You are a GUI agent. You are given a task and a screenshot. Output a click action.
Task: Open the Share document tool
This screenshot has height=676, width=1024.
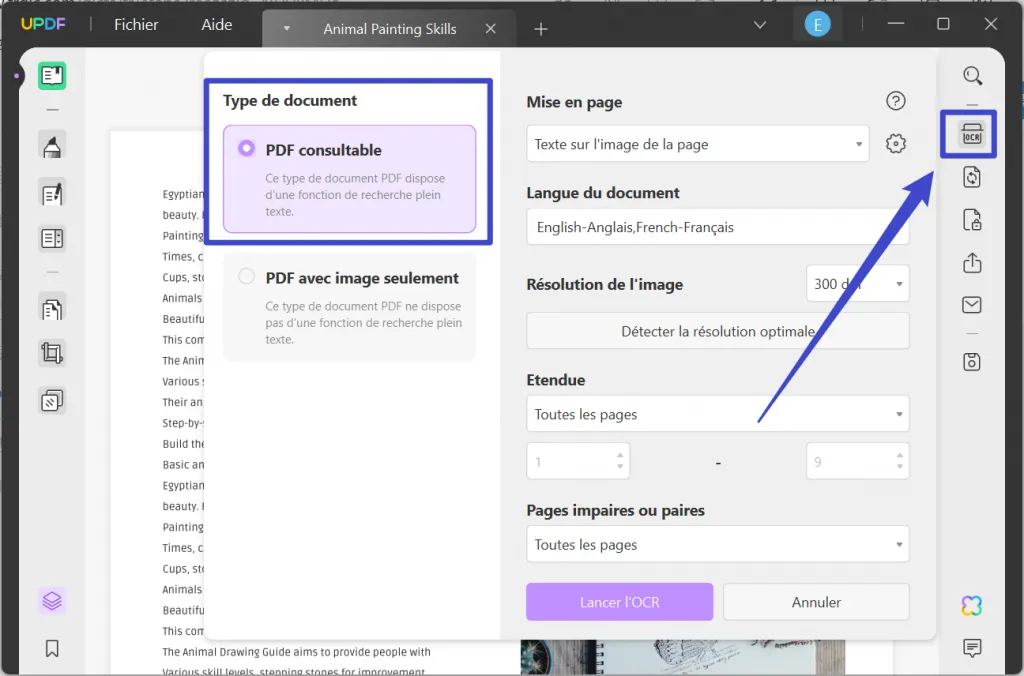point(971,262)
